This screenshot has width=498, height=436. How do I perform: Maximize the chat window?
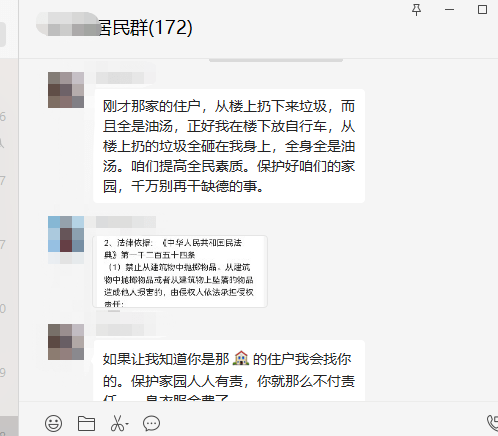482,10
